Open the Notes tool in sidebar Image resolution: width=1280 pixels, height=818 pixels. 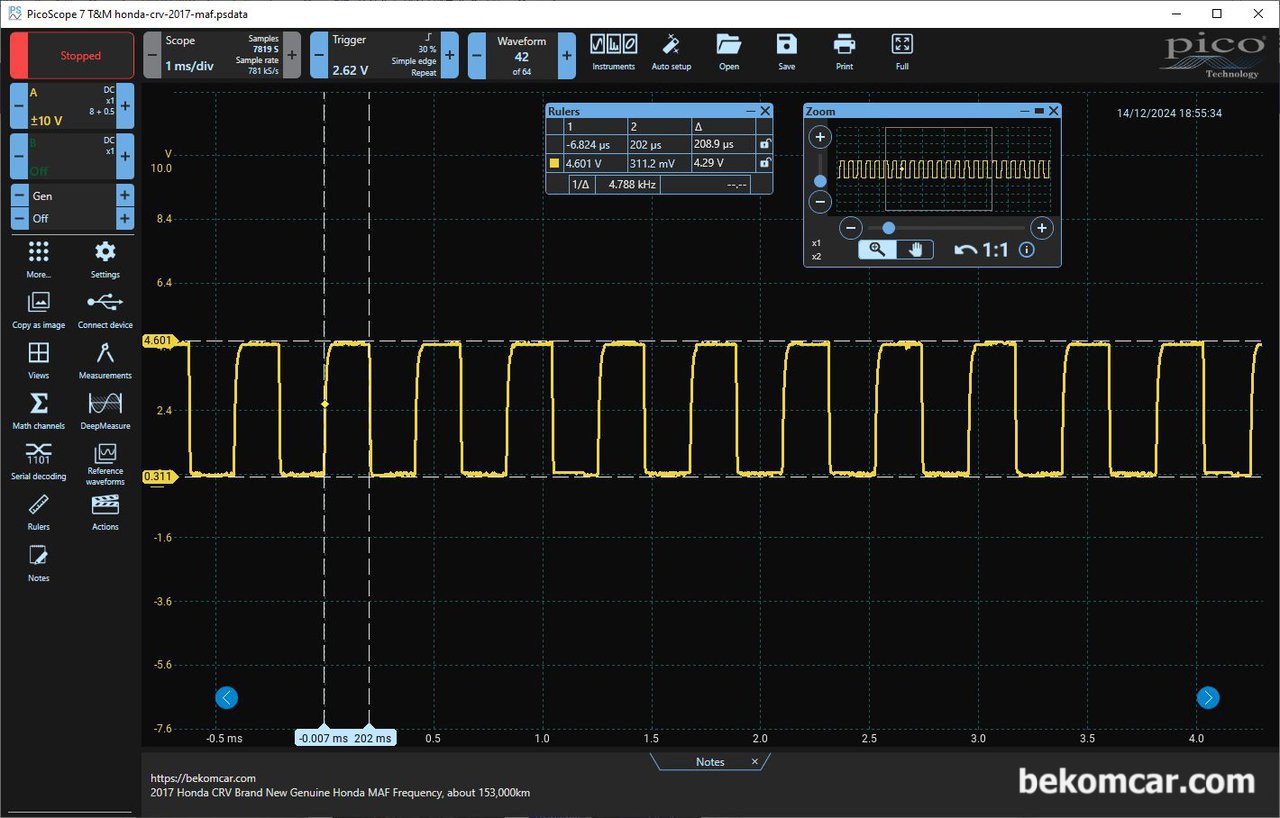38,563
